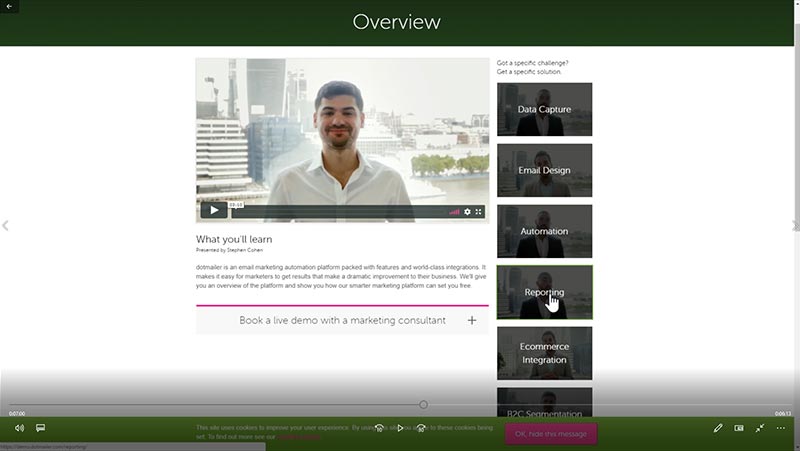This screenshot has width=800, height=451.
Task: Open the Data Capture thumbnail
Action: [x=544, y=109]
